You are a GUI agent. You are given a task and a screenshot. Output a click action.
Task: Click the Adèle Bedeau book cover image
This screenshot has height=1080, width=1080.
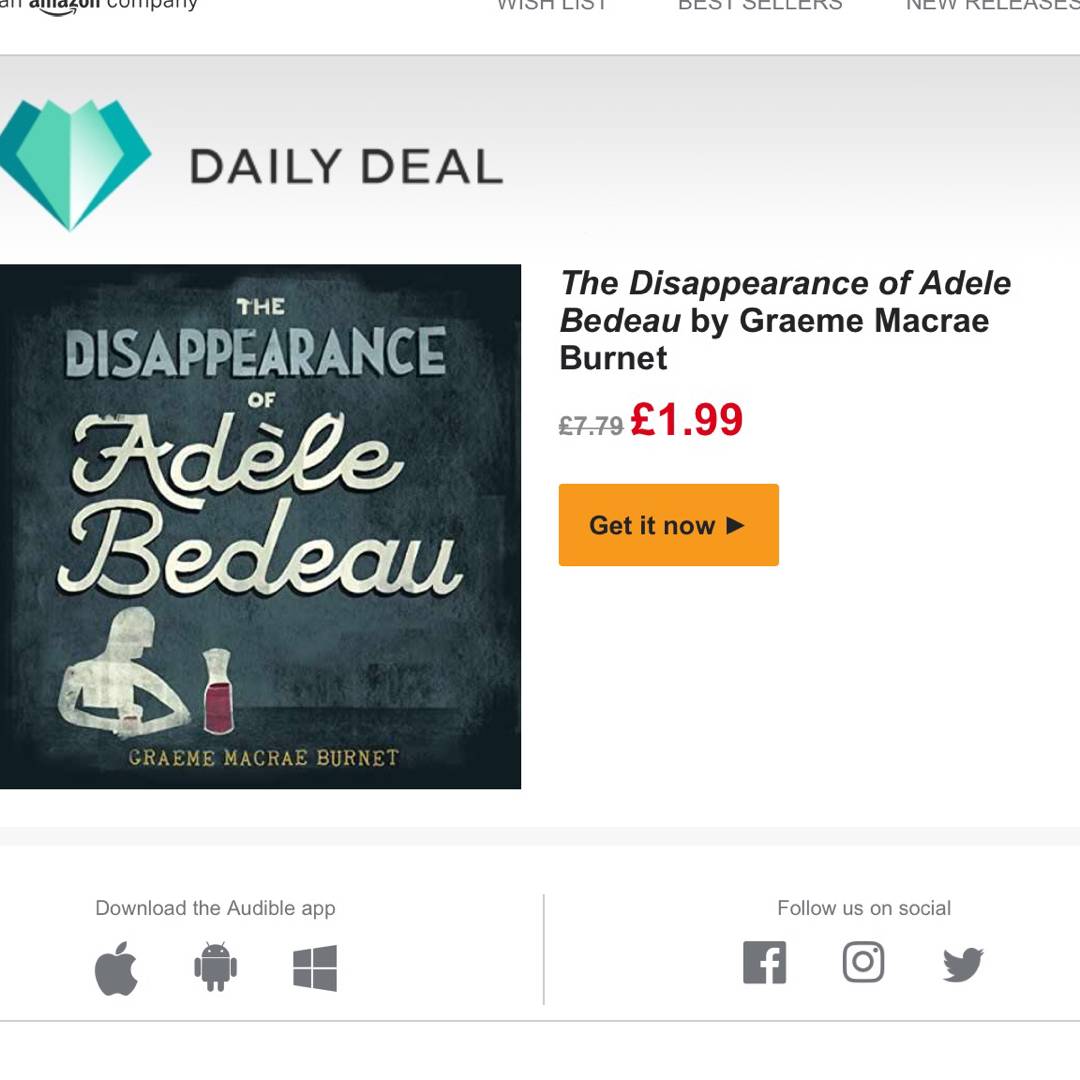coord(260,526)
